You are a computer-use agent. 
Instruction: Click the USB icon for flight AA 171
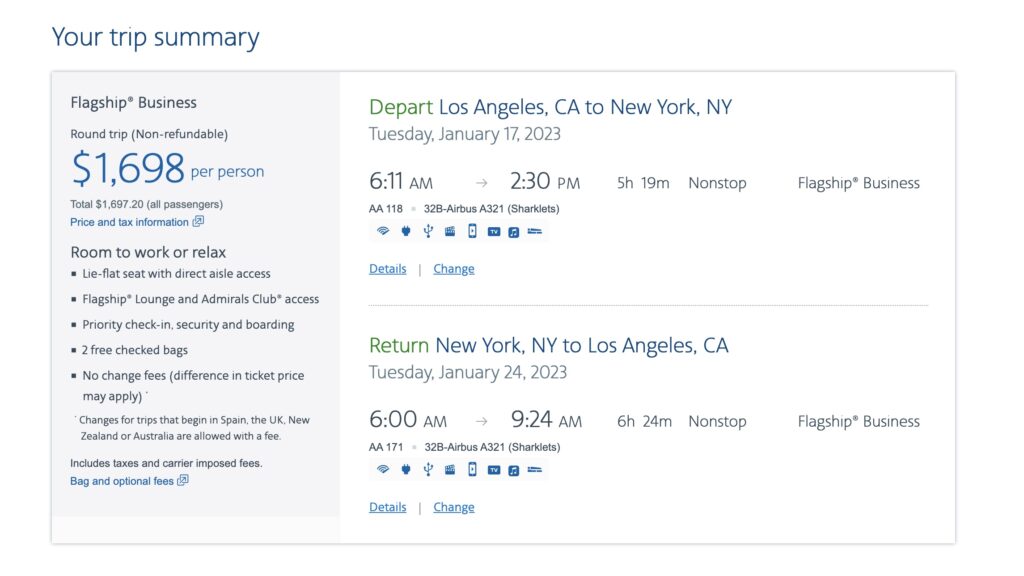(428, 470)
